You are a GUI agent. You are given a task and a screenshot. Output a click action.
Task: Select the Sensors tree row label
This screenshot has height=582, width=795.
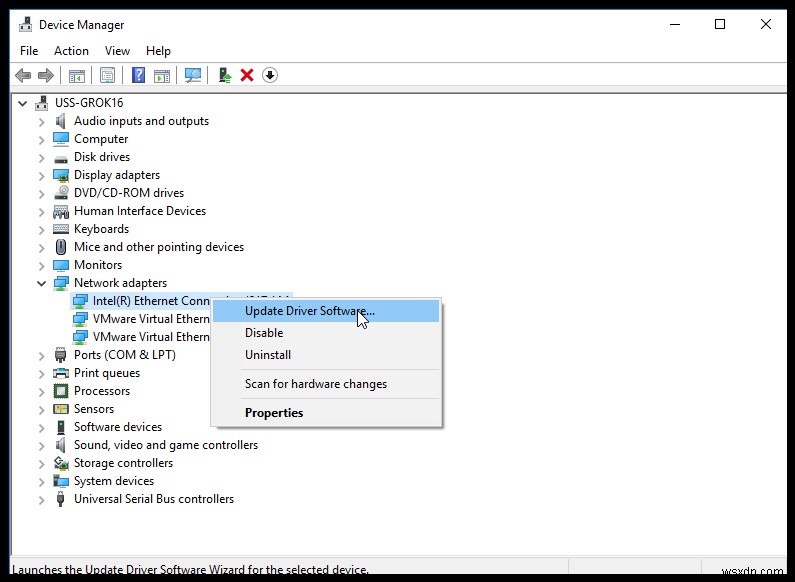pos(94,409)
